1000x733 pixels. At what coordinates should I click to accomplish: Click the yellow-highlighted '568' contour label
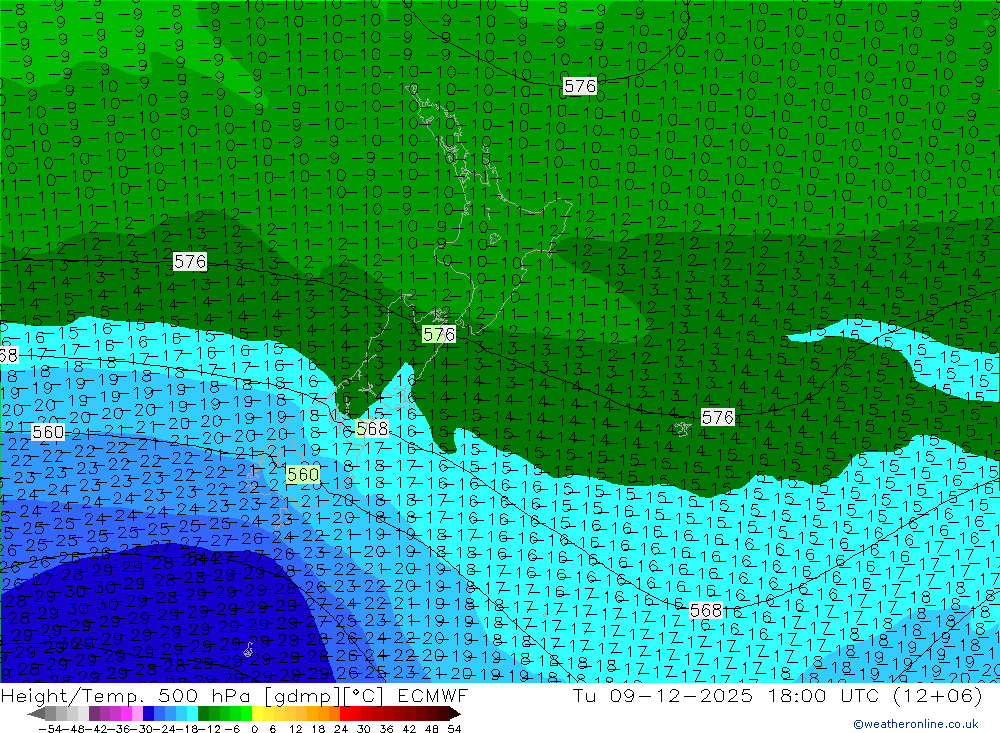[372, 429]
